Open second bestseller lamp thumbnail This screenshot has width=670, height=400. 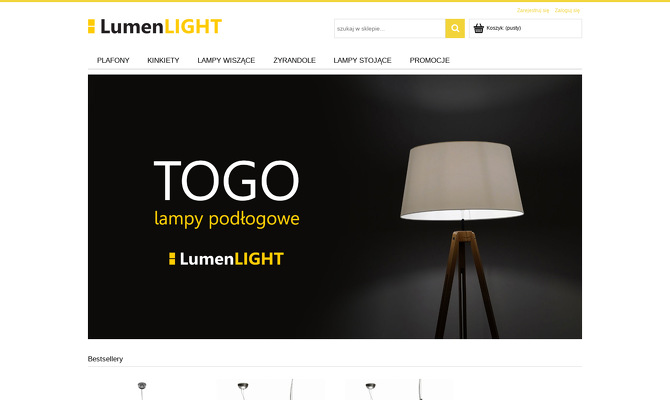(x=270, y=389)
